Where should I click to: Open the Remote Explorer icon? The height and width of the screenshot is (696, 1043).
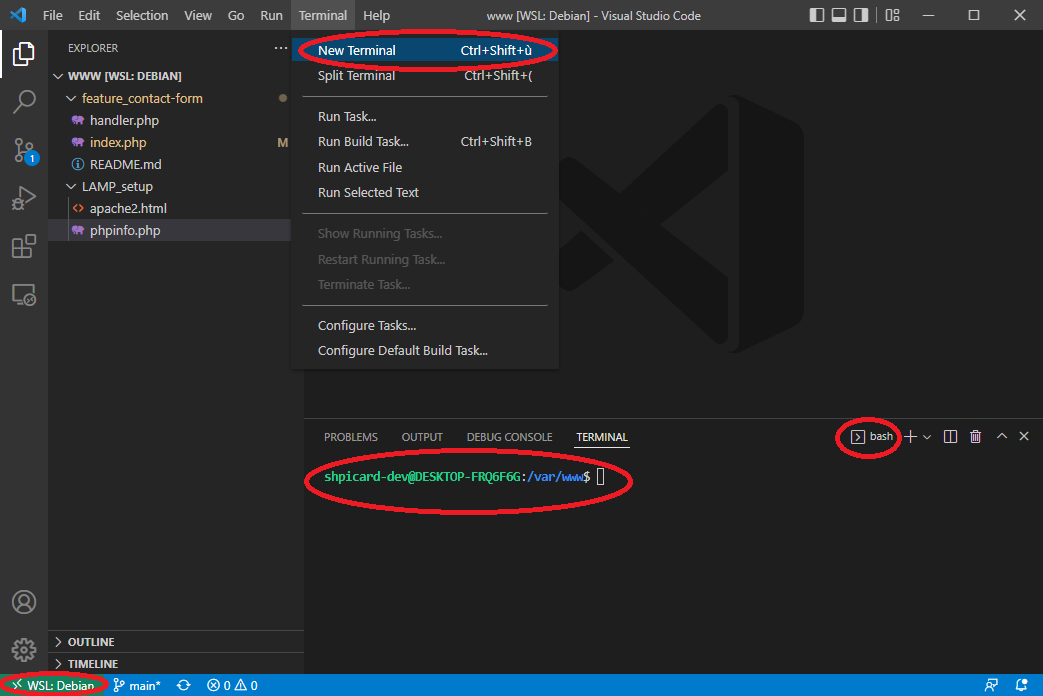[24, 295]
